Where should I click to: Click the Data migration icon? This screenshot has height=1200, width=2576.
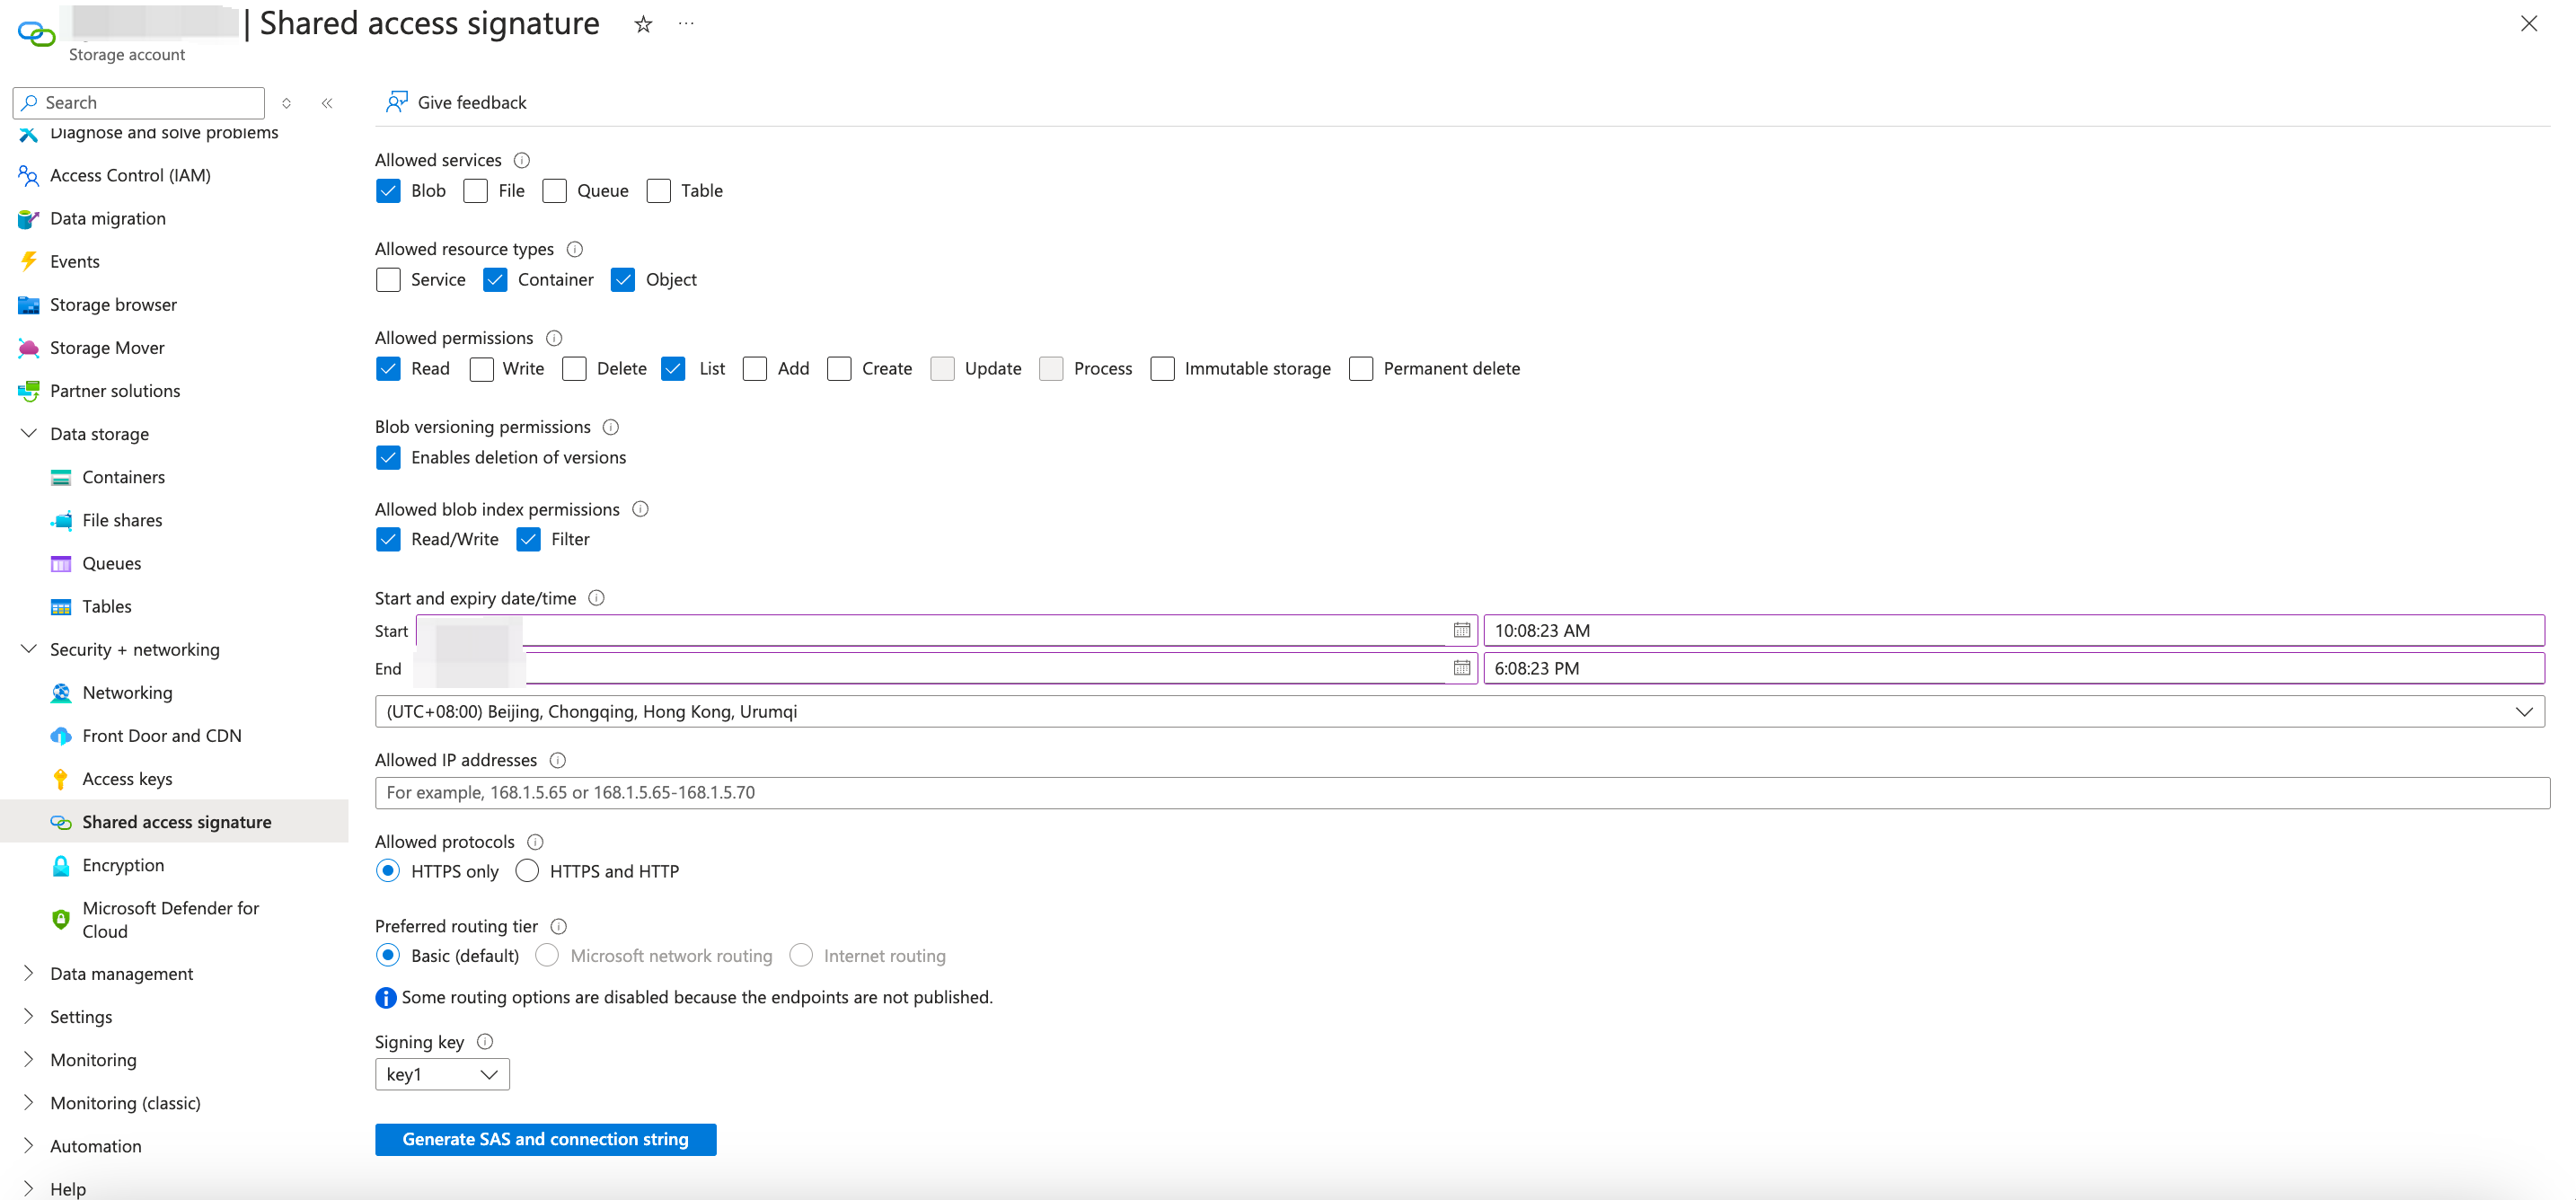(x=28, y=218)
